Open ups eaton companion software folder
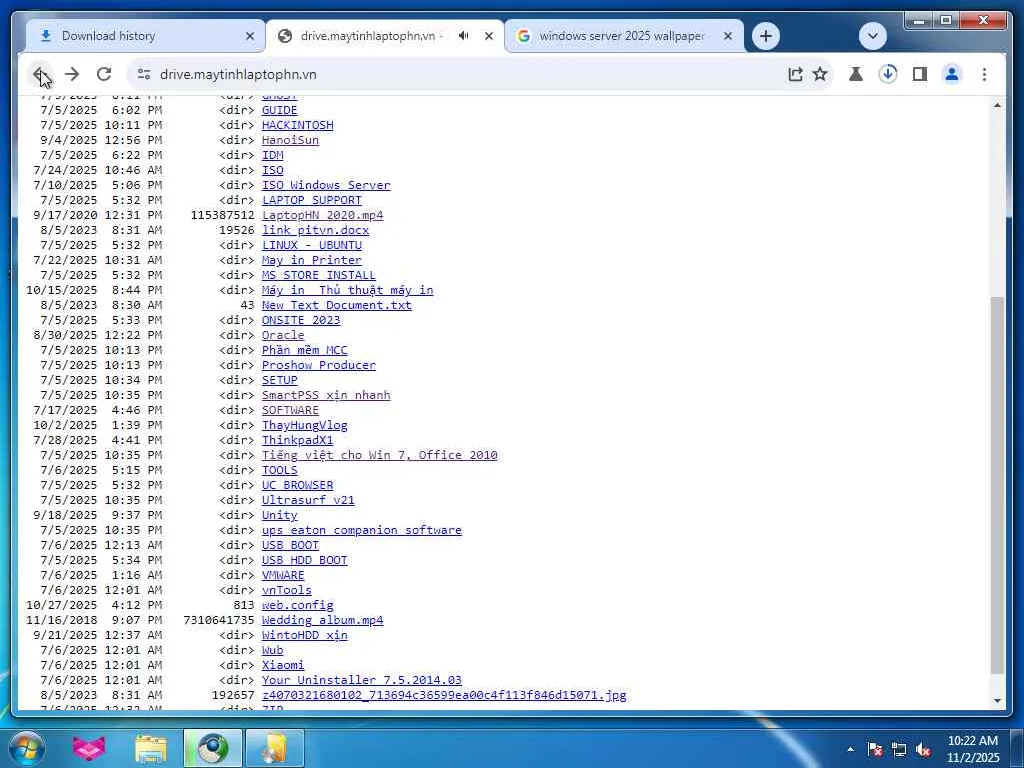 click(x=362, y=531)
